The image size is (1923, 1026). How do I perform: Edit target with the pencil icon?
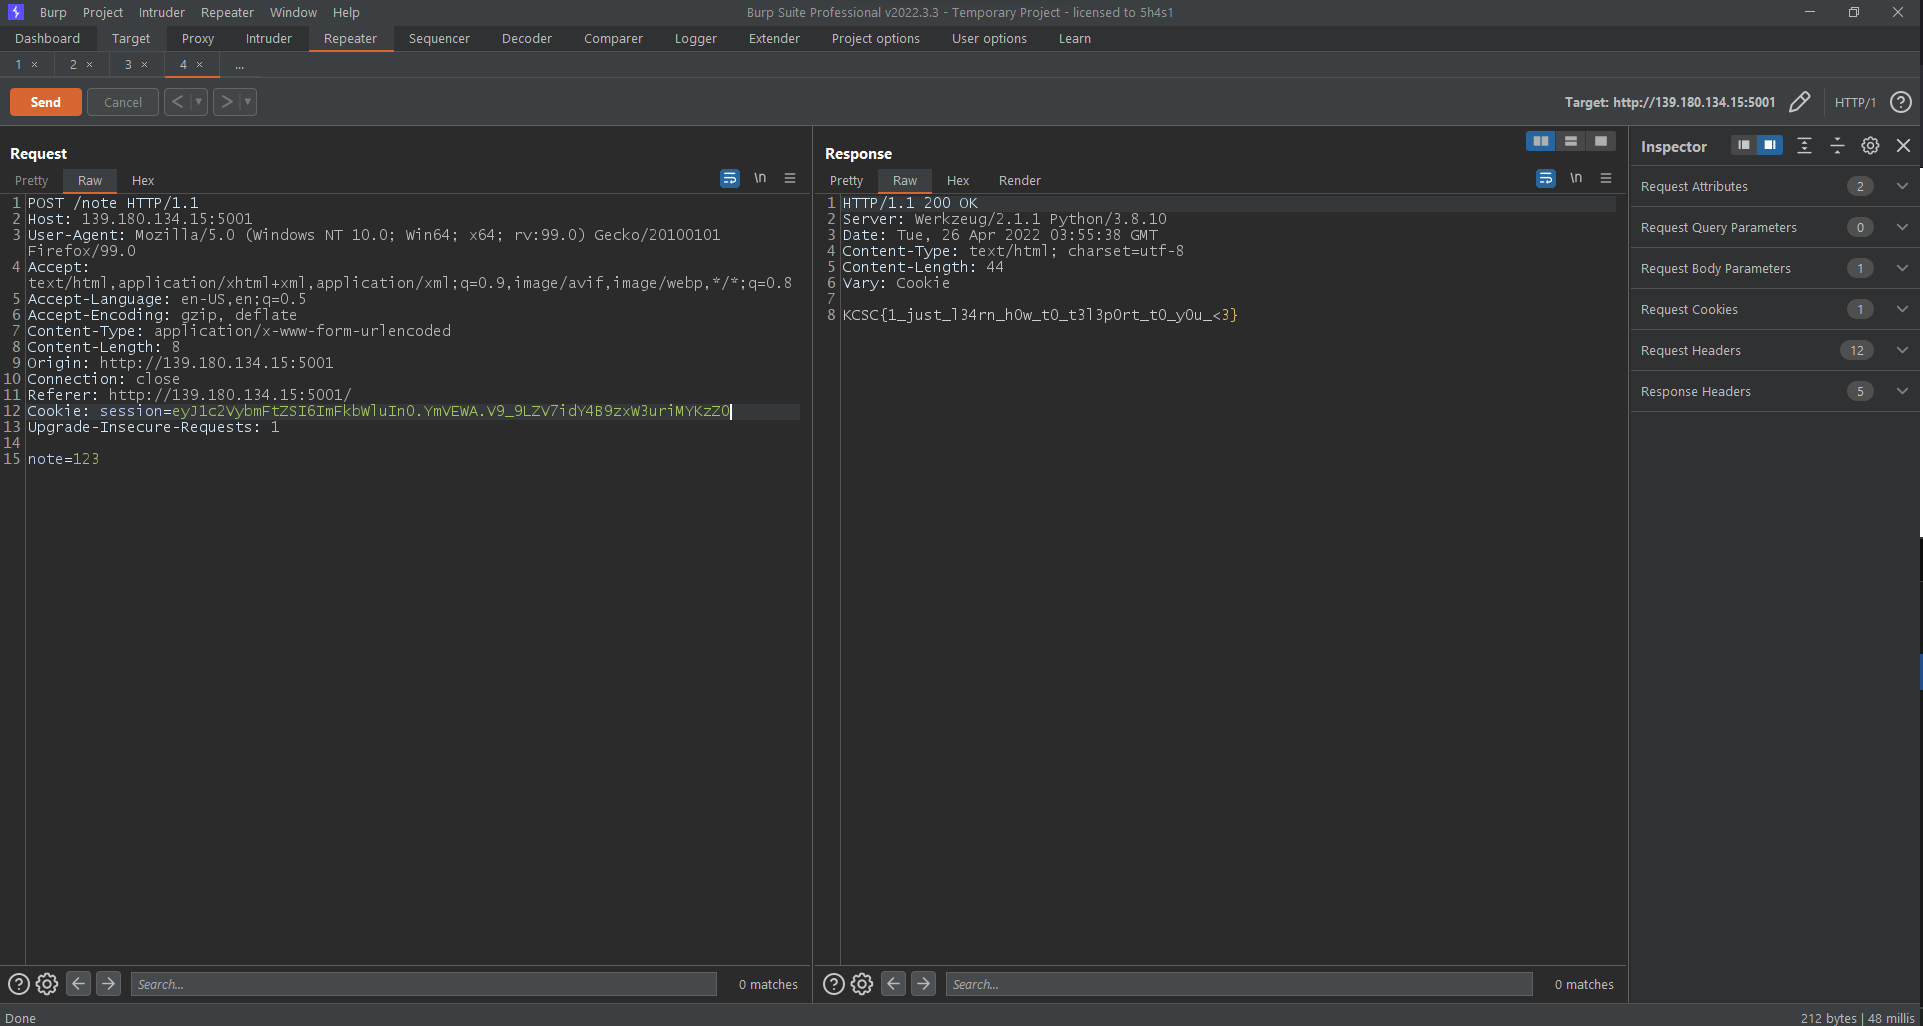1799,102
